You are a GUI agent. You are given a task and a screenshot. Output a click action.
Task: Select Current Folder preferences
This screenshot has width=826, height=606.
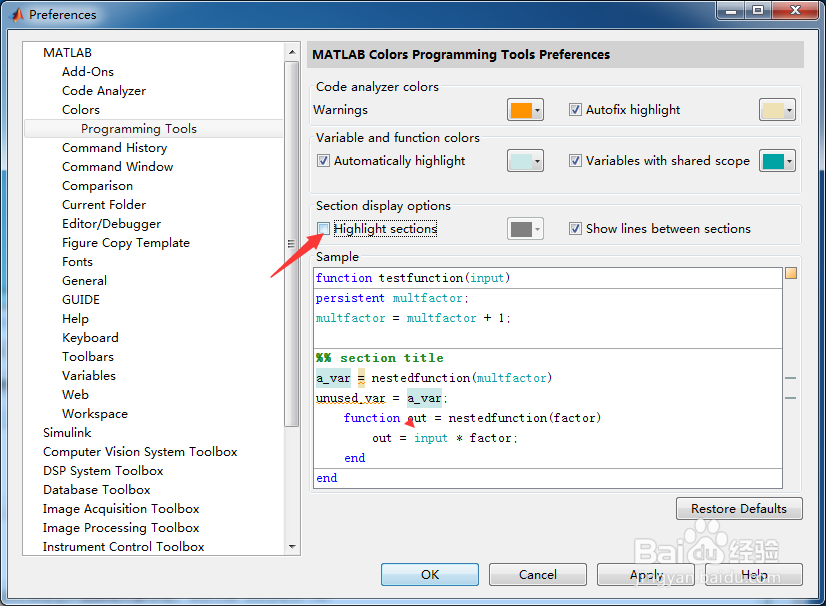(104, 204)
